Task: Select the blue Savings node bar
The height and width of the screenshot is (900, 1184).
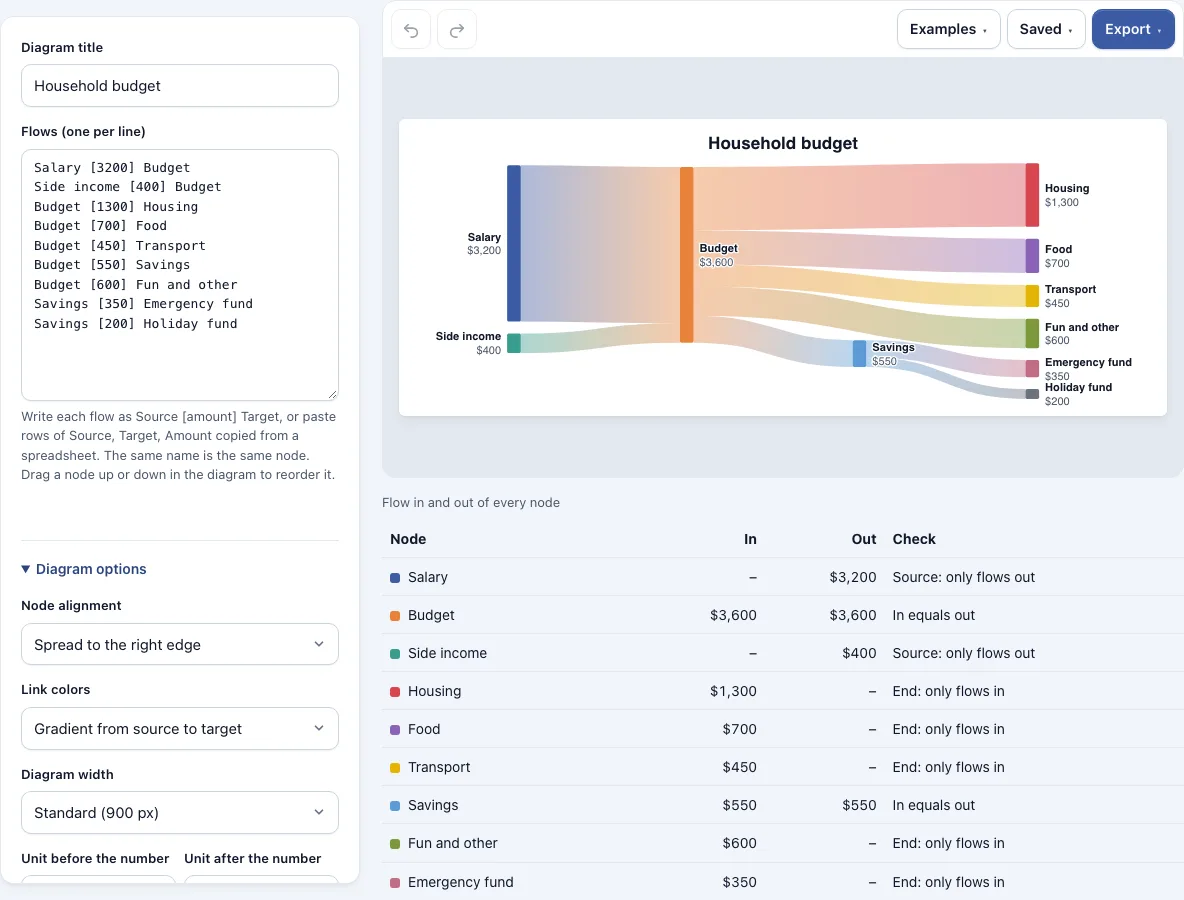Action: pos(859,353)
